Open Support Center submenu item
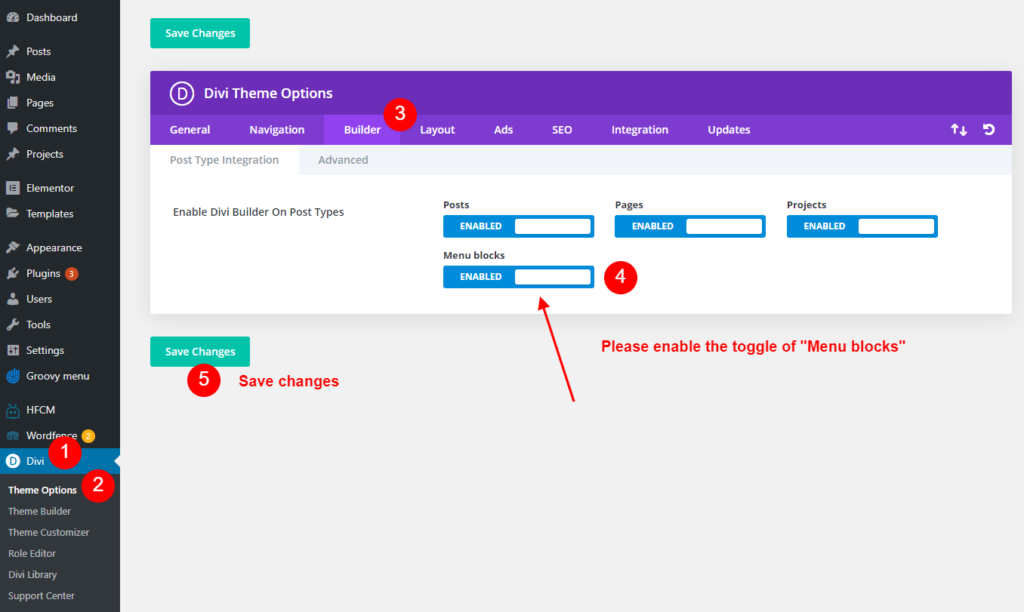1024x612 pixels. [41, 596]
